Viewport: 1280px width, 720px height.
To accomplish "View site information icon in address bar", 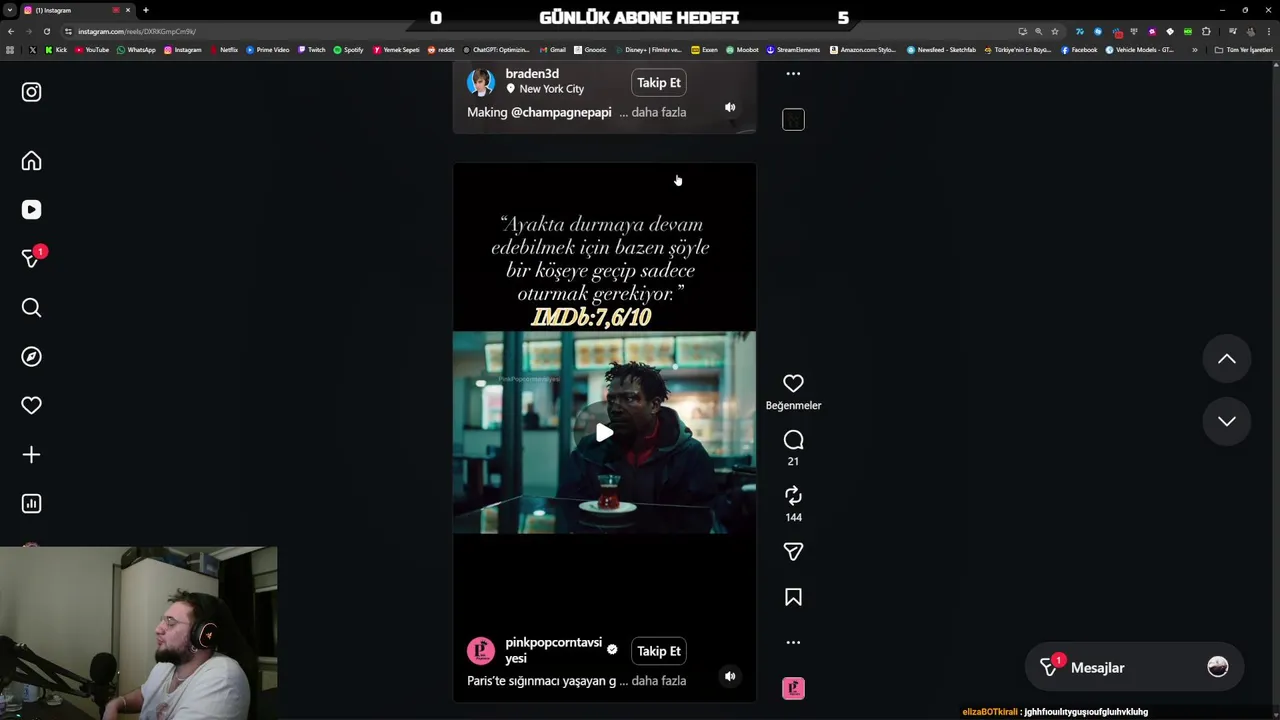I will pyautogui.click(x=68, y=31).
